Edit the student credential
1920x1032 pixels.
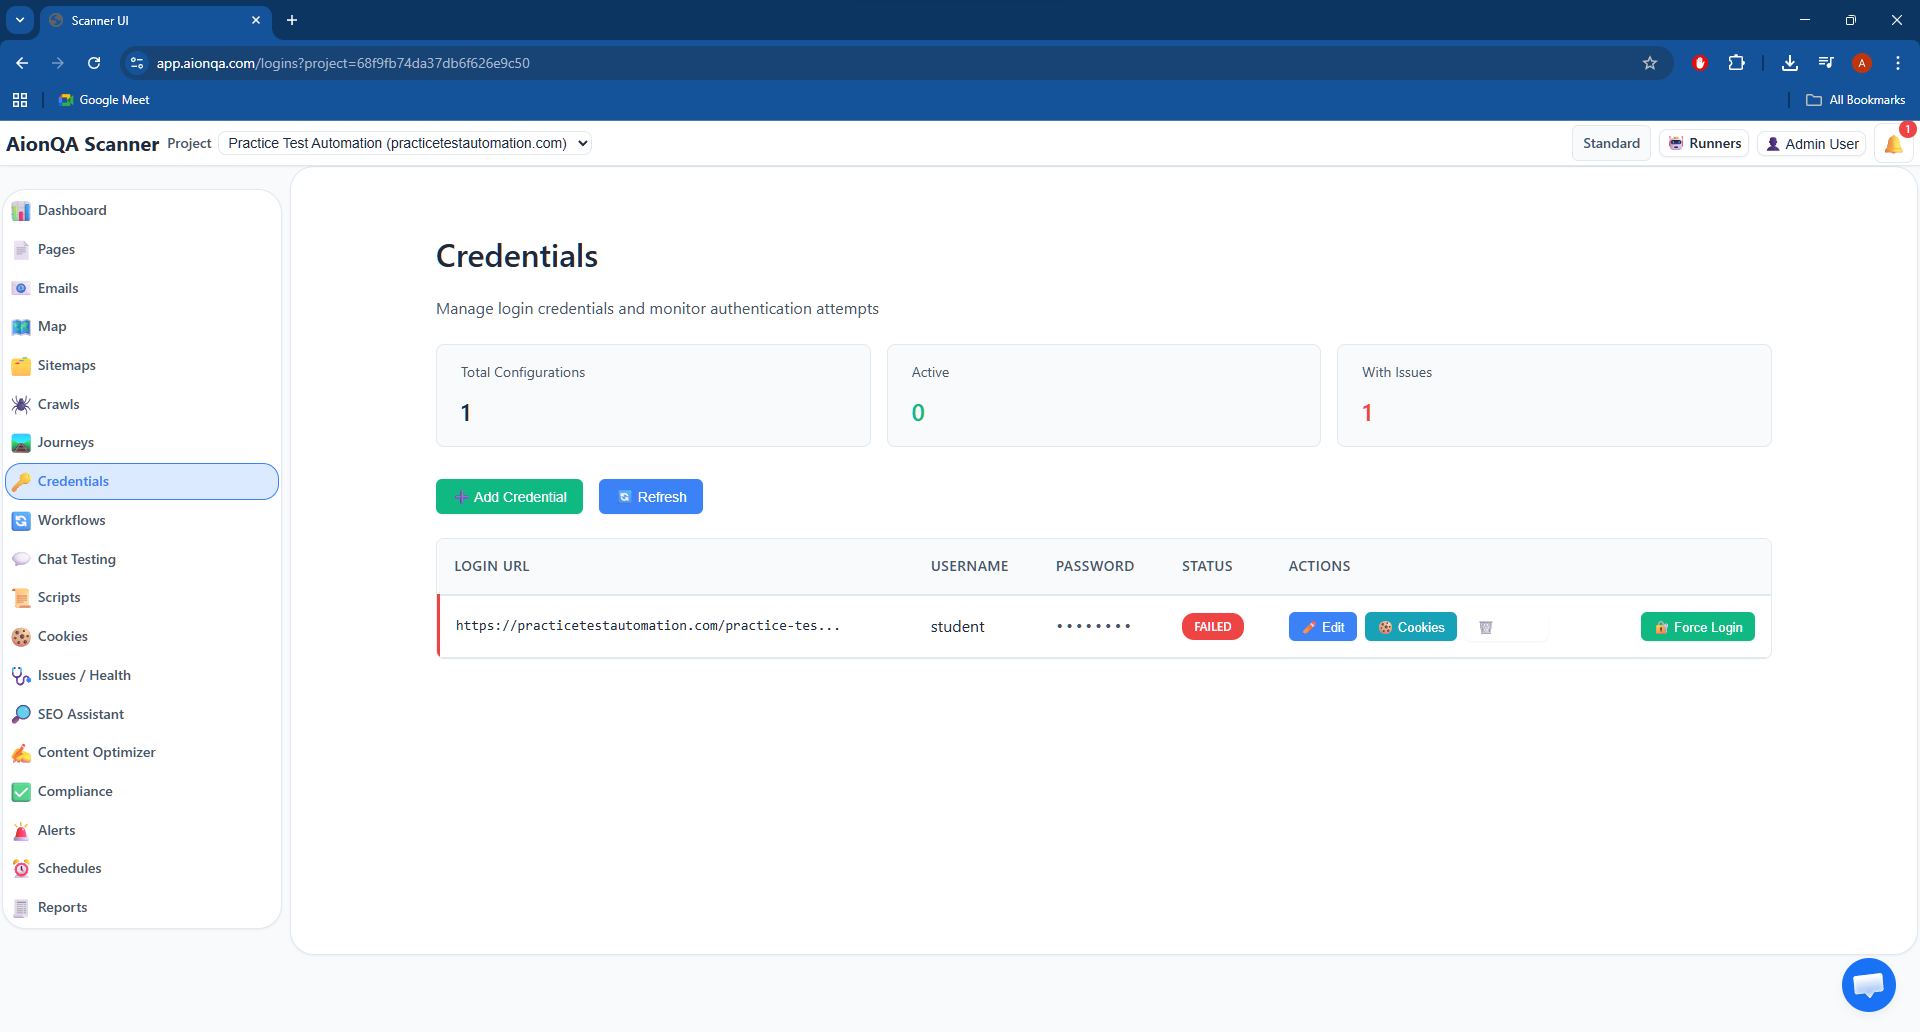click(1322, 627)
